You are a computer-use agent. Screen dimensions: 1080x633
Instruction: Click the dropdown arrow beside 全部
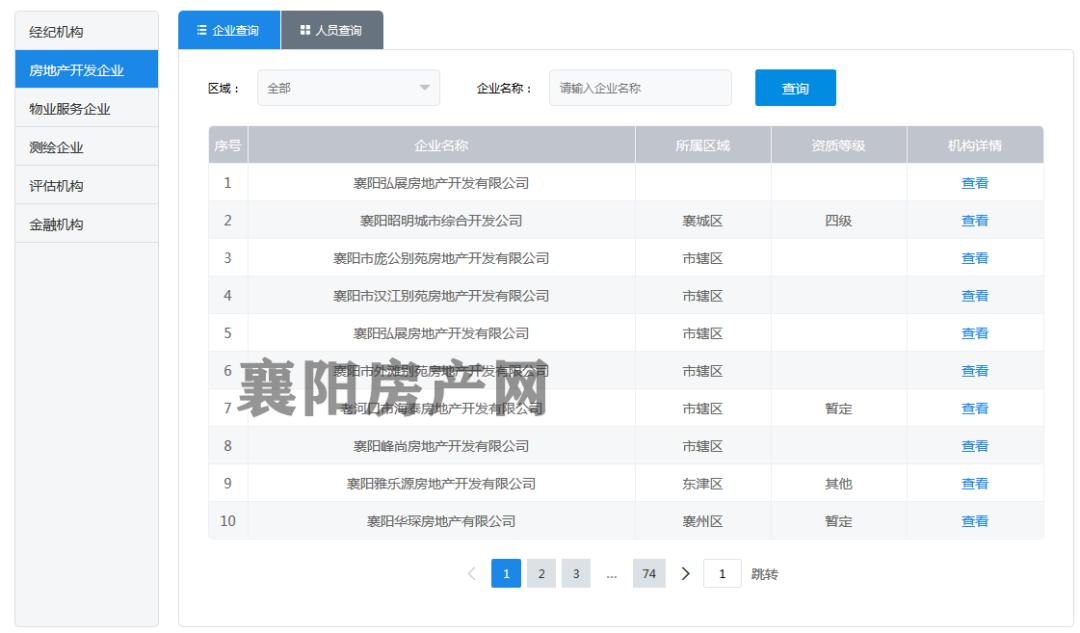pos(425,87)
